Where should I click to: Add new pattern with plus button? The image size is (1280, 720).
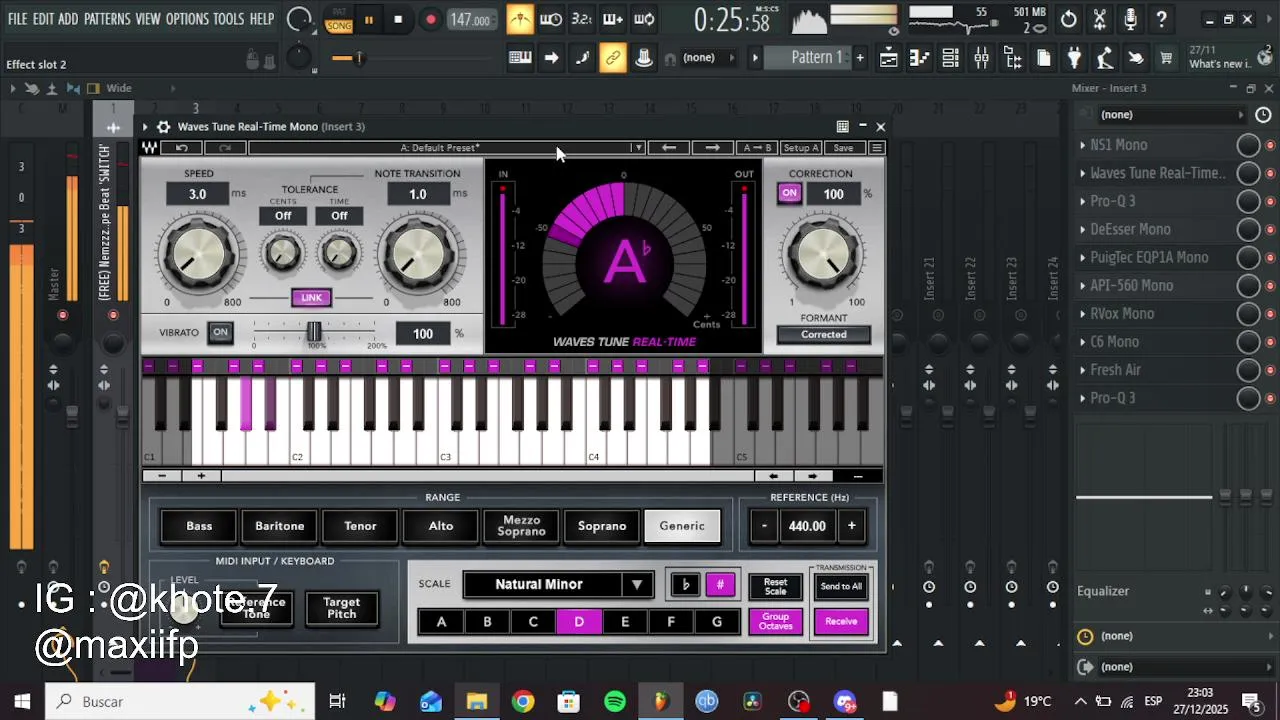click(x=859, y=58)
